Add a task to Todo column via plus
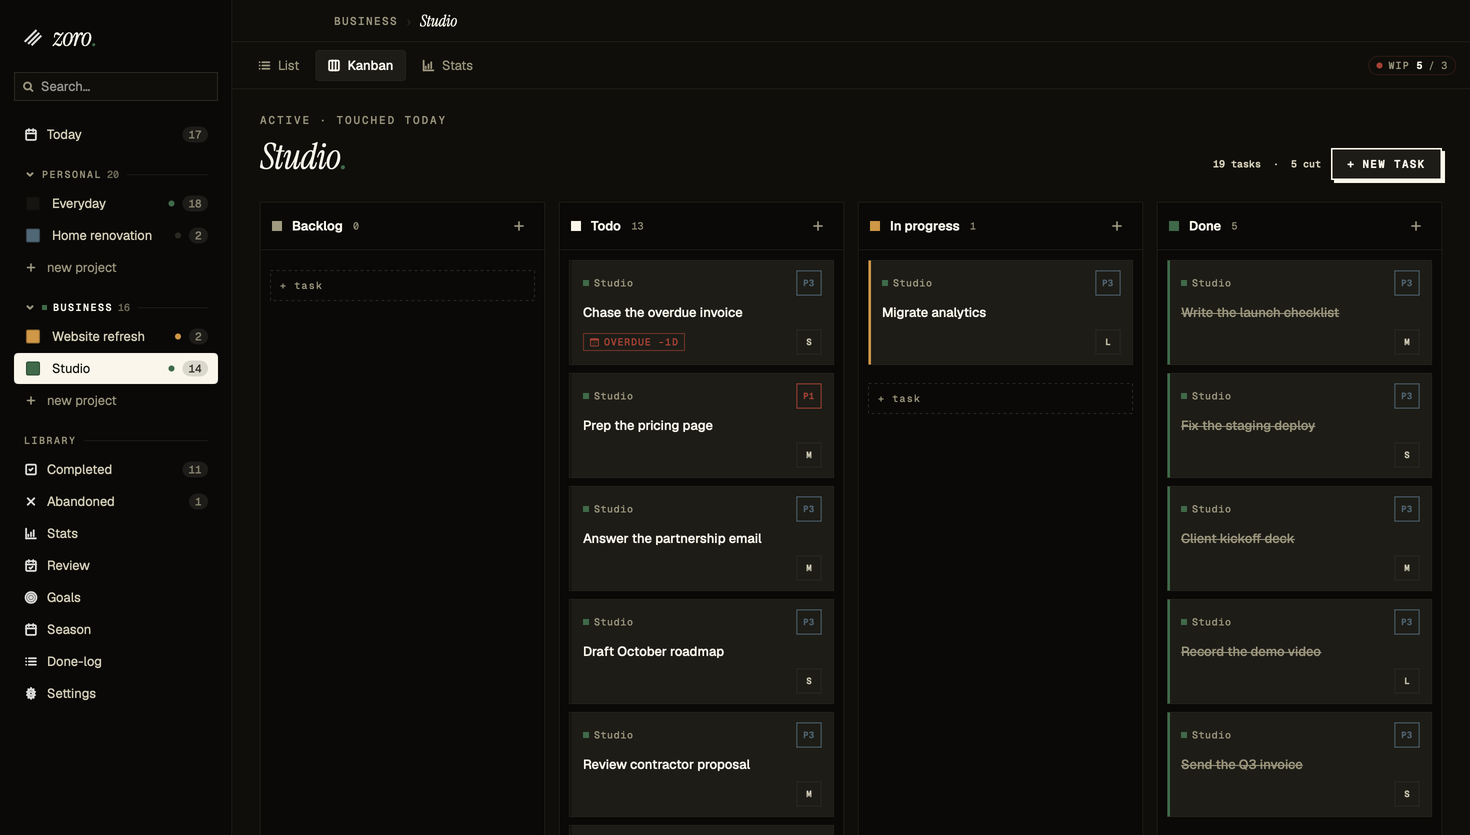The width and height of the screenshot is (1470, 835). coord(818,226)
